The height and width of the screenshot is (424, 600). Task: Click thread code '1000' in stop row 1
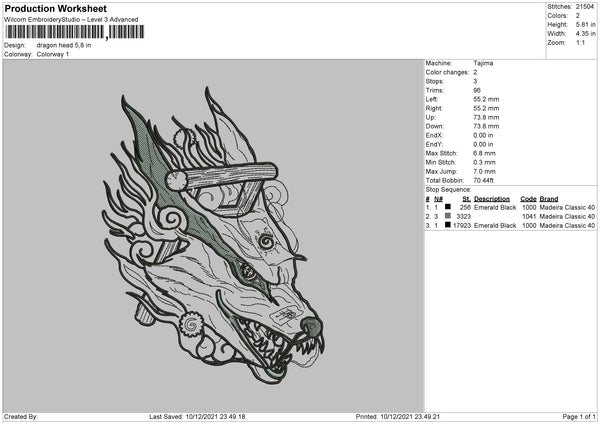[x=529, y=207]
